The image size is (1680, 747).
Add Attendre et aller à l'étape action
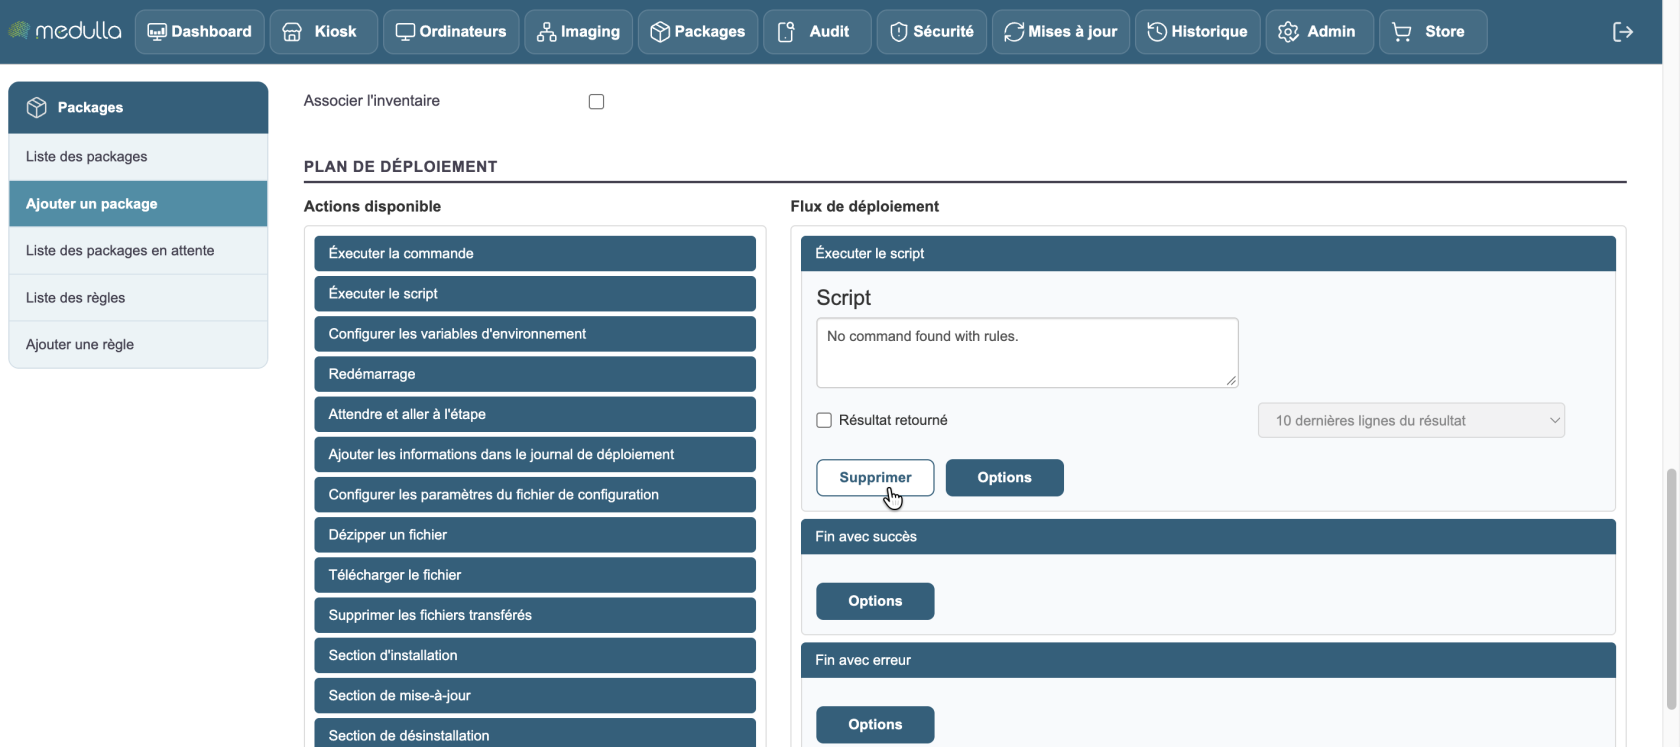point(535,414)
